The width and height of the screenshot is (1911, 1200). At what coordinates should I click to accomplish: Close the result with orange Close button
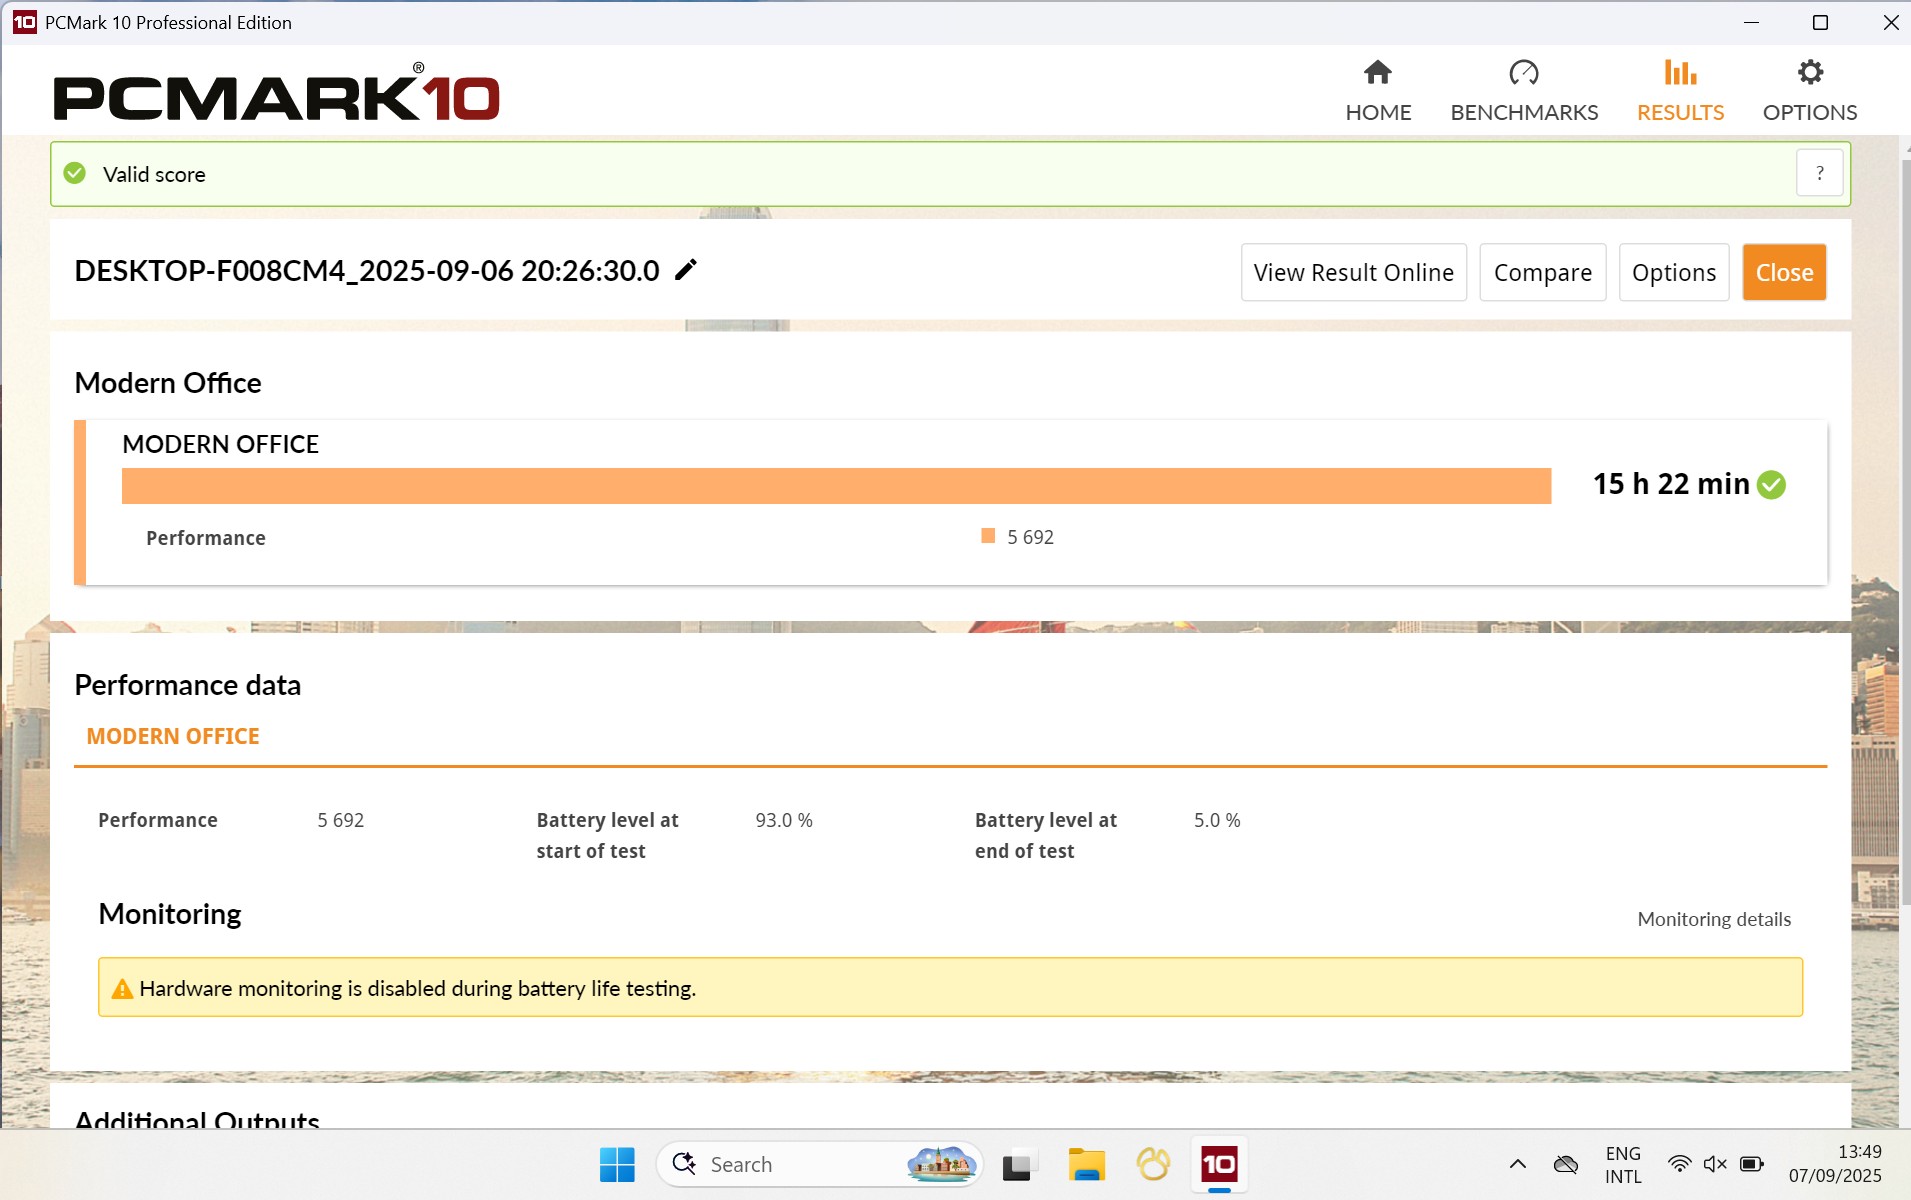(x=1784, y=272)
